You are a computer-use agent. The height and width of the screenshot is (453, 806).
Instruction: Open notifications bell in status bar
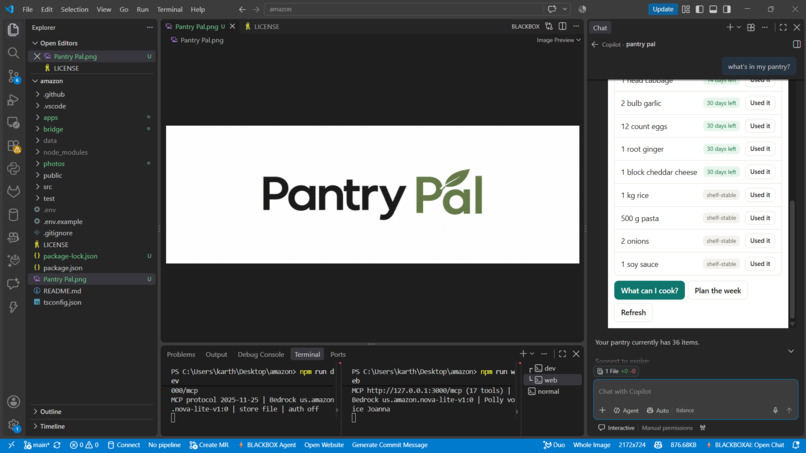click(x=796, y=445)
